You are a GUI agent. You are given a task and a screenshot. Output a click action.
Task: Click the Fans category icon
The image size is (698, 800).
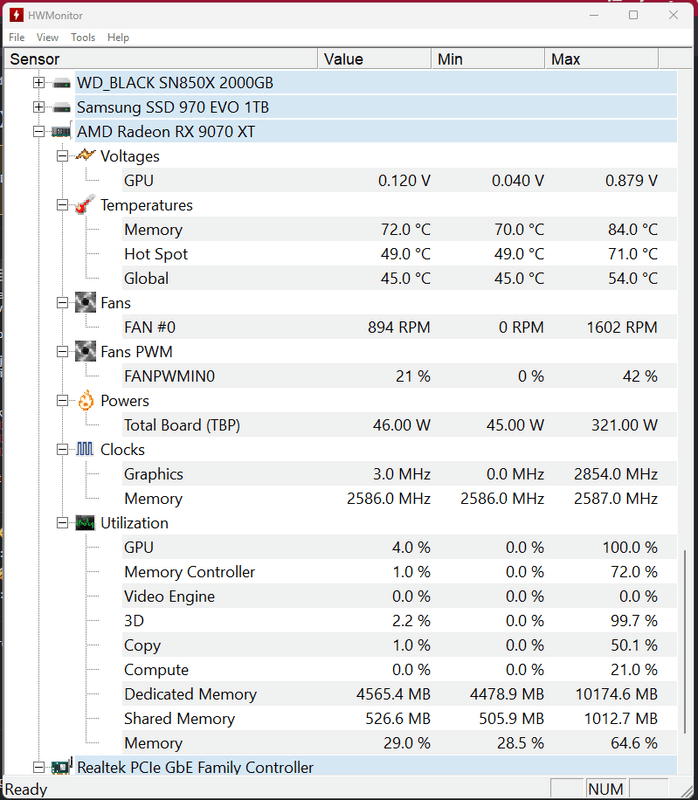pos(86,303)
